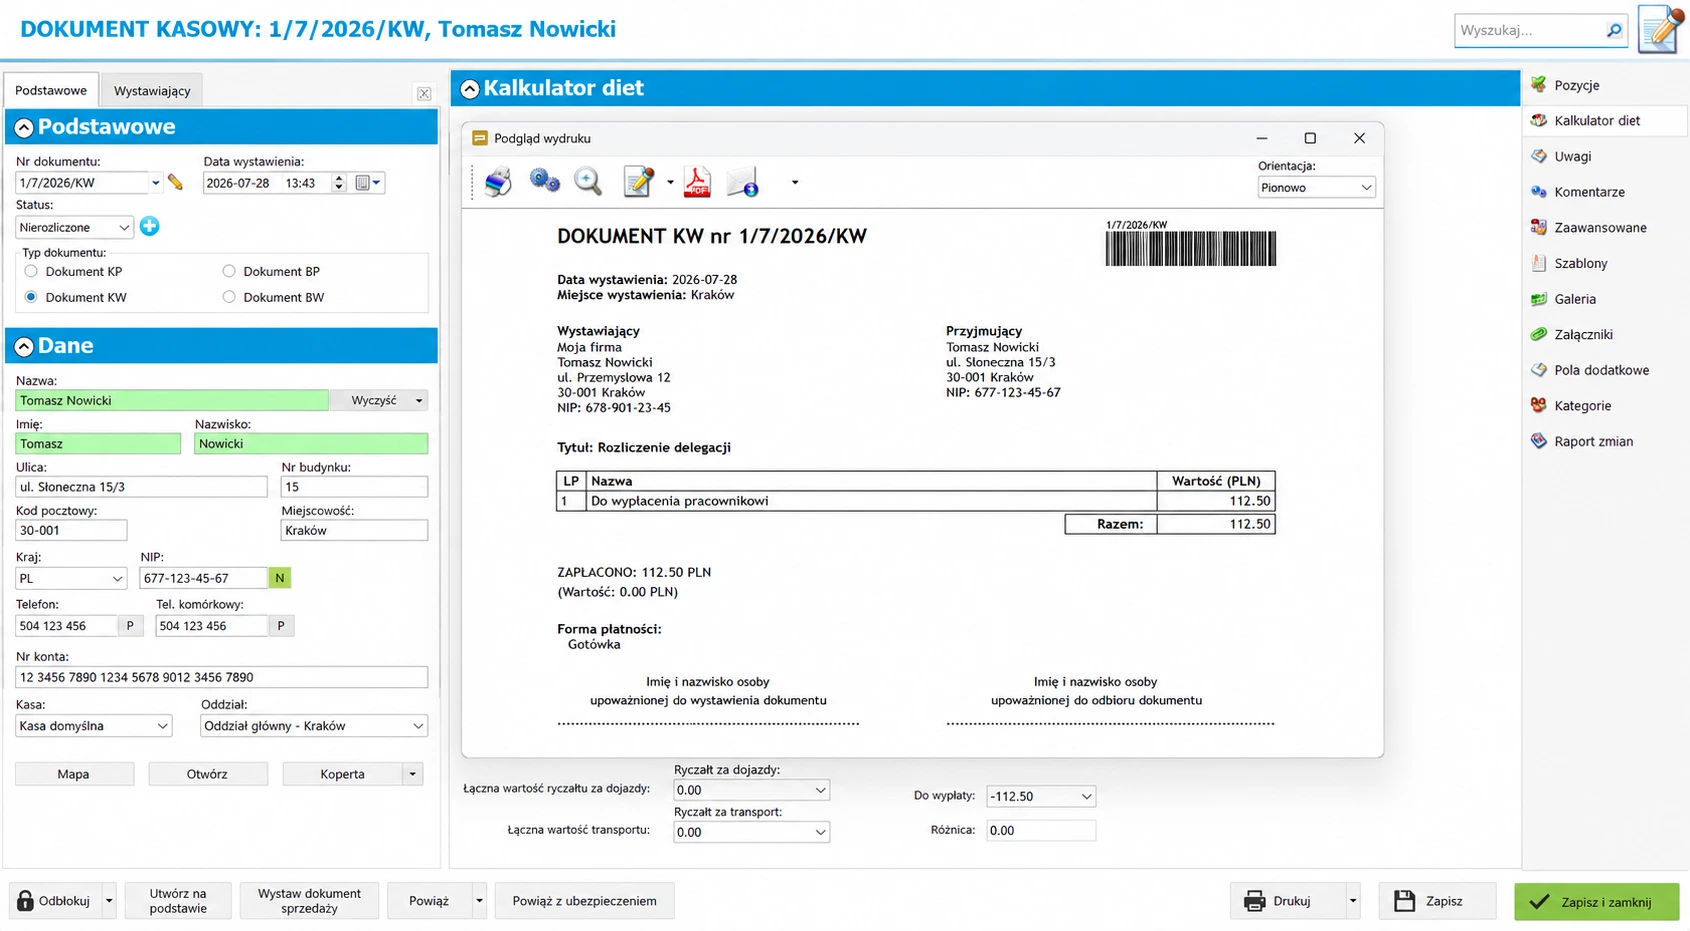Select the Dokument BP radio button

pyautogui.click(x=229, y=271)
